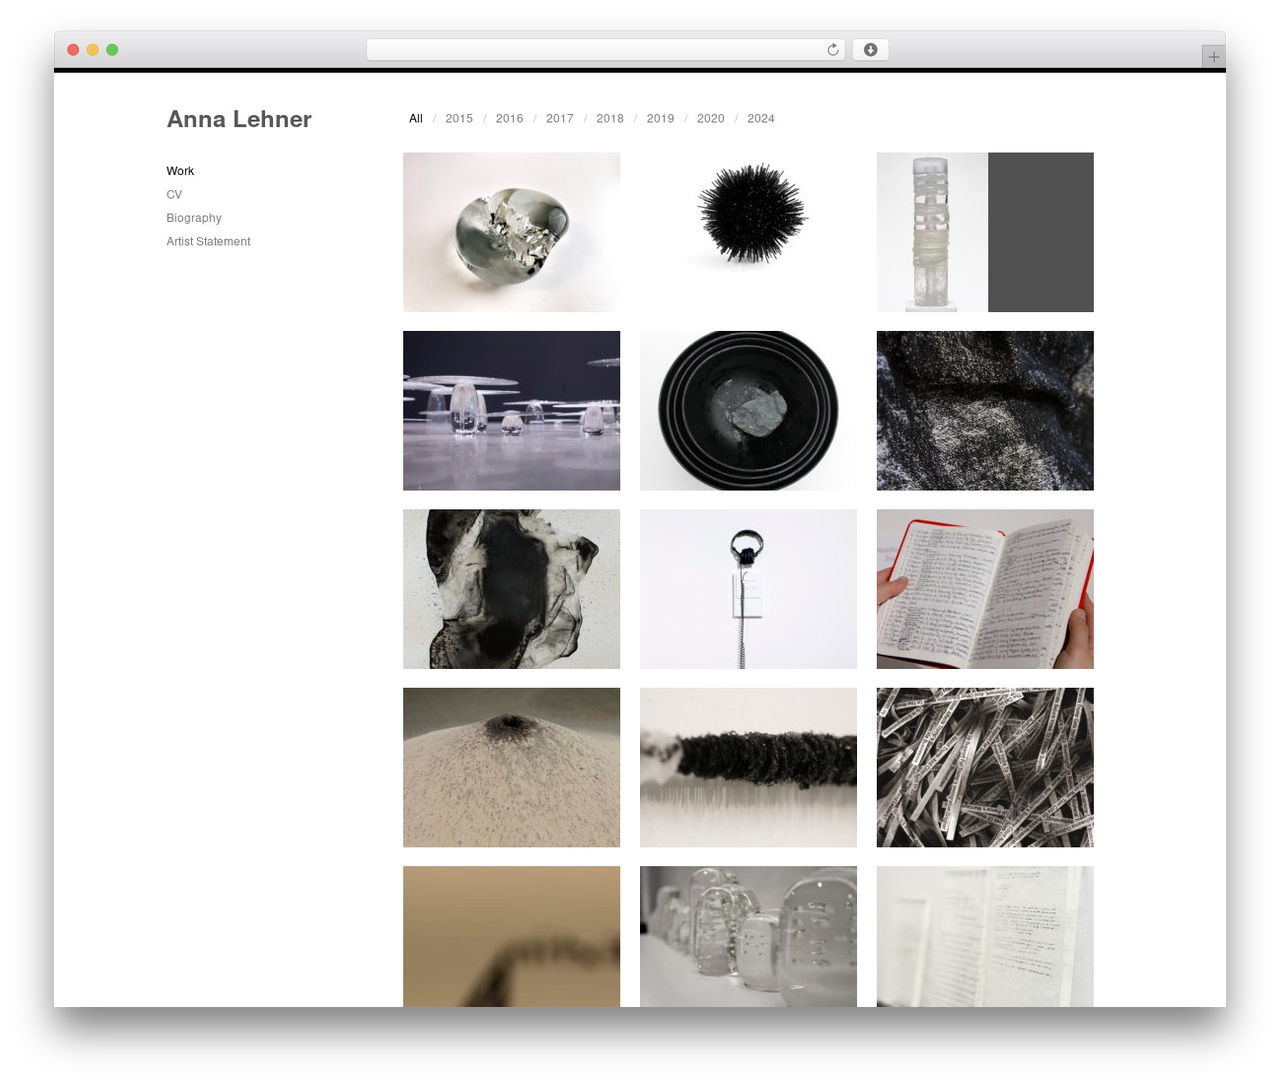Filter works by year 2020
The width and height of the screenshot is (1280, 1084).
coord(711,118)
